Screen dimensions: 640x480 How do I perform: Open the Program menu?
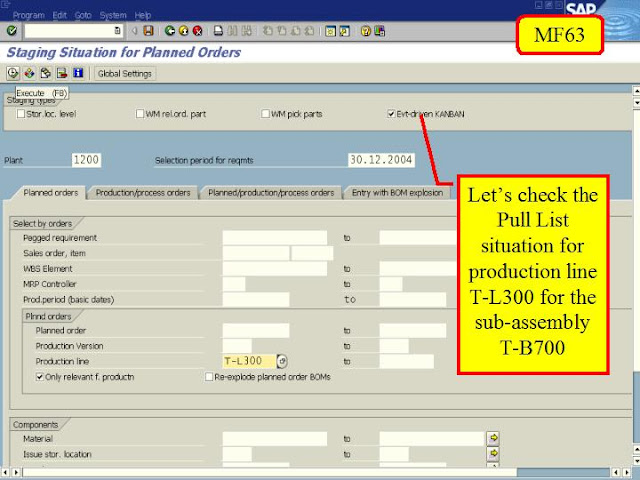pos(29,16)
